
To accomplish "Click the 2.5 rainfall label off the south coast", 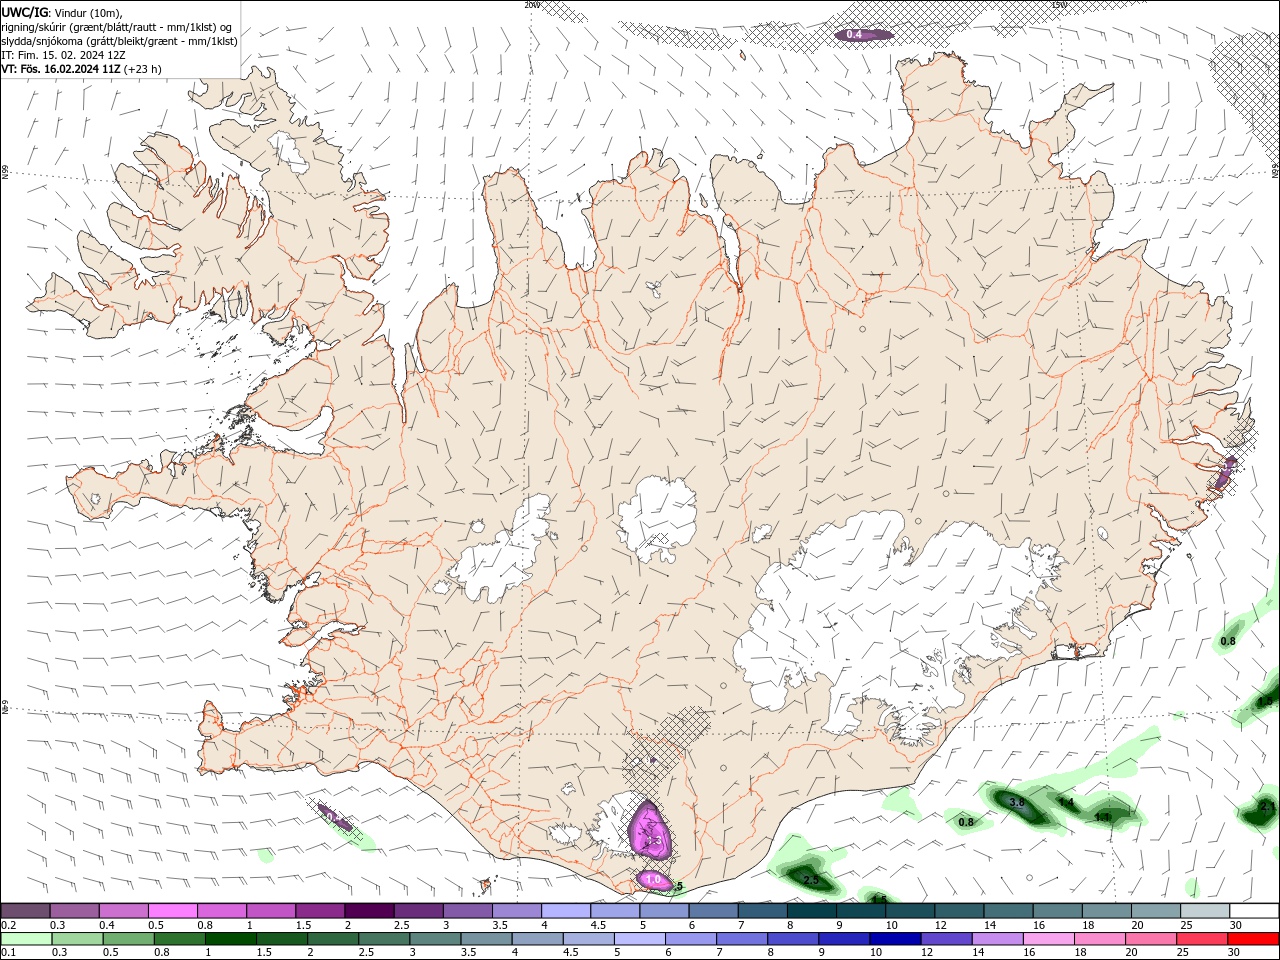I will click(811, 880).
